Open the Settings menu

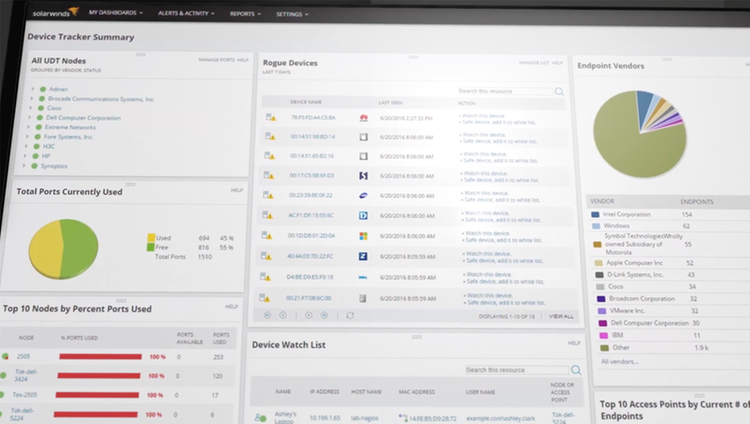pos(292,14)
